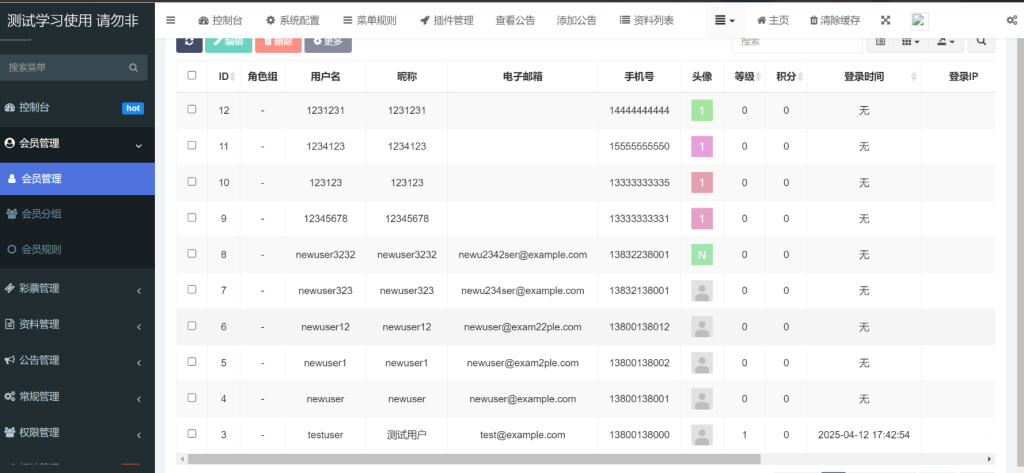Click the phone number 14444444444
Image resolution: width=1024 pixels, height=473 pixels.
click(639, 110)
